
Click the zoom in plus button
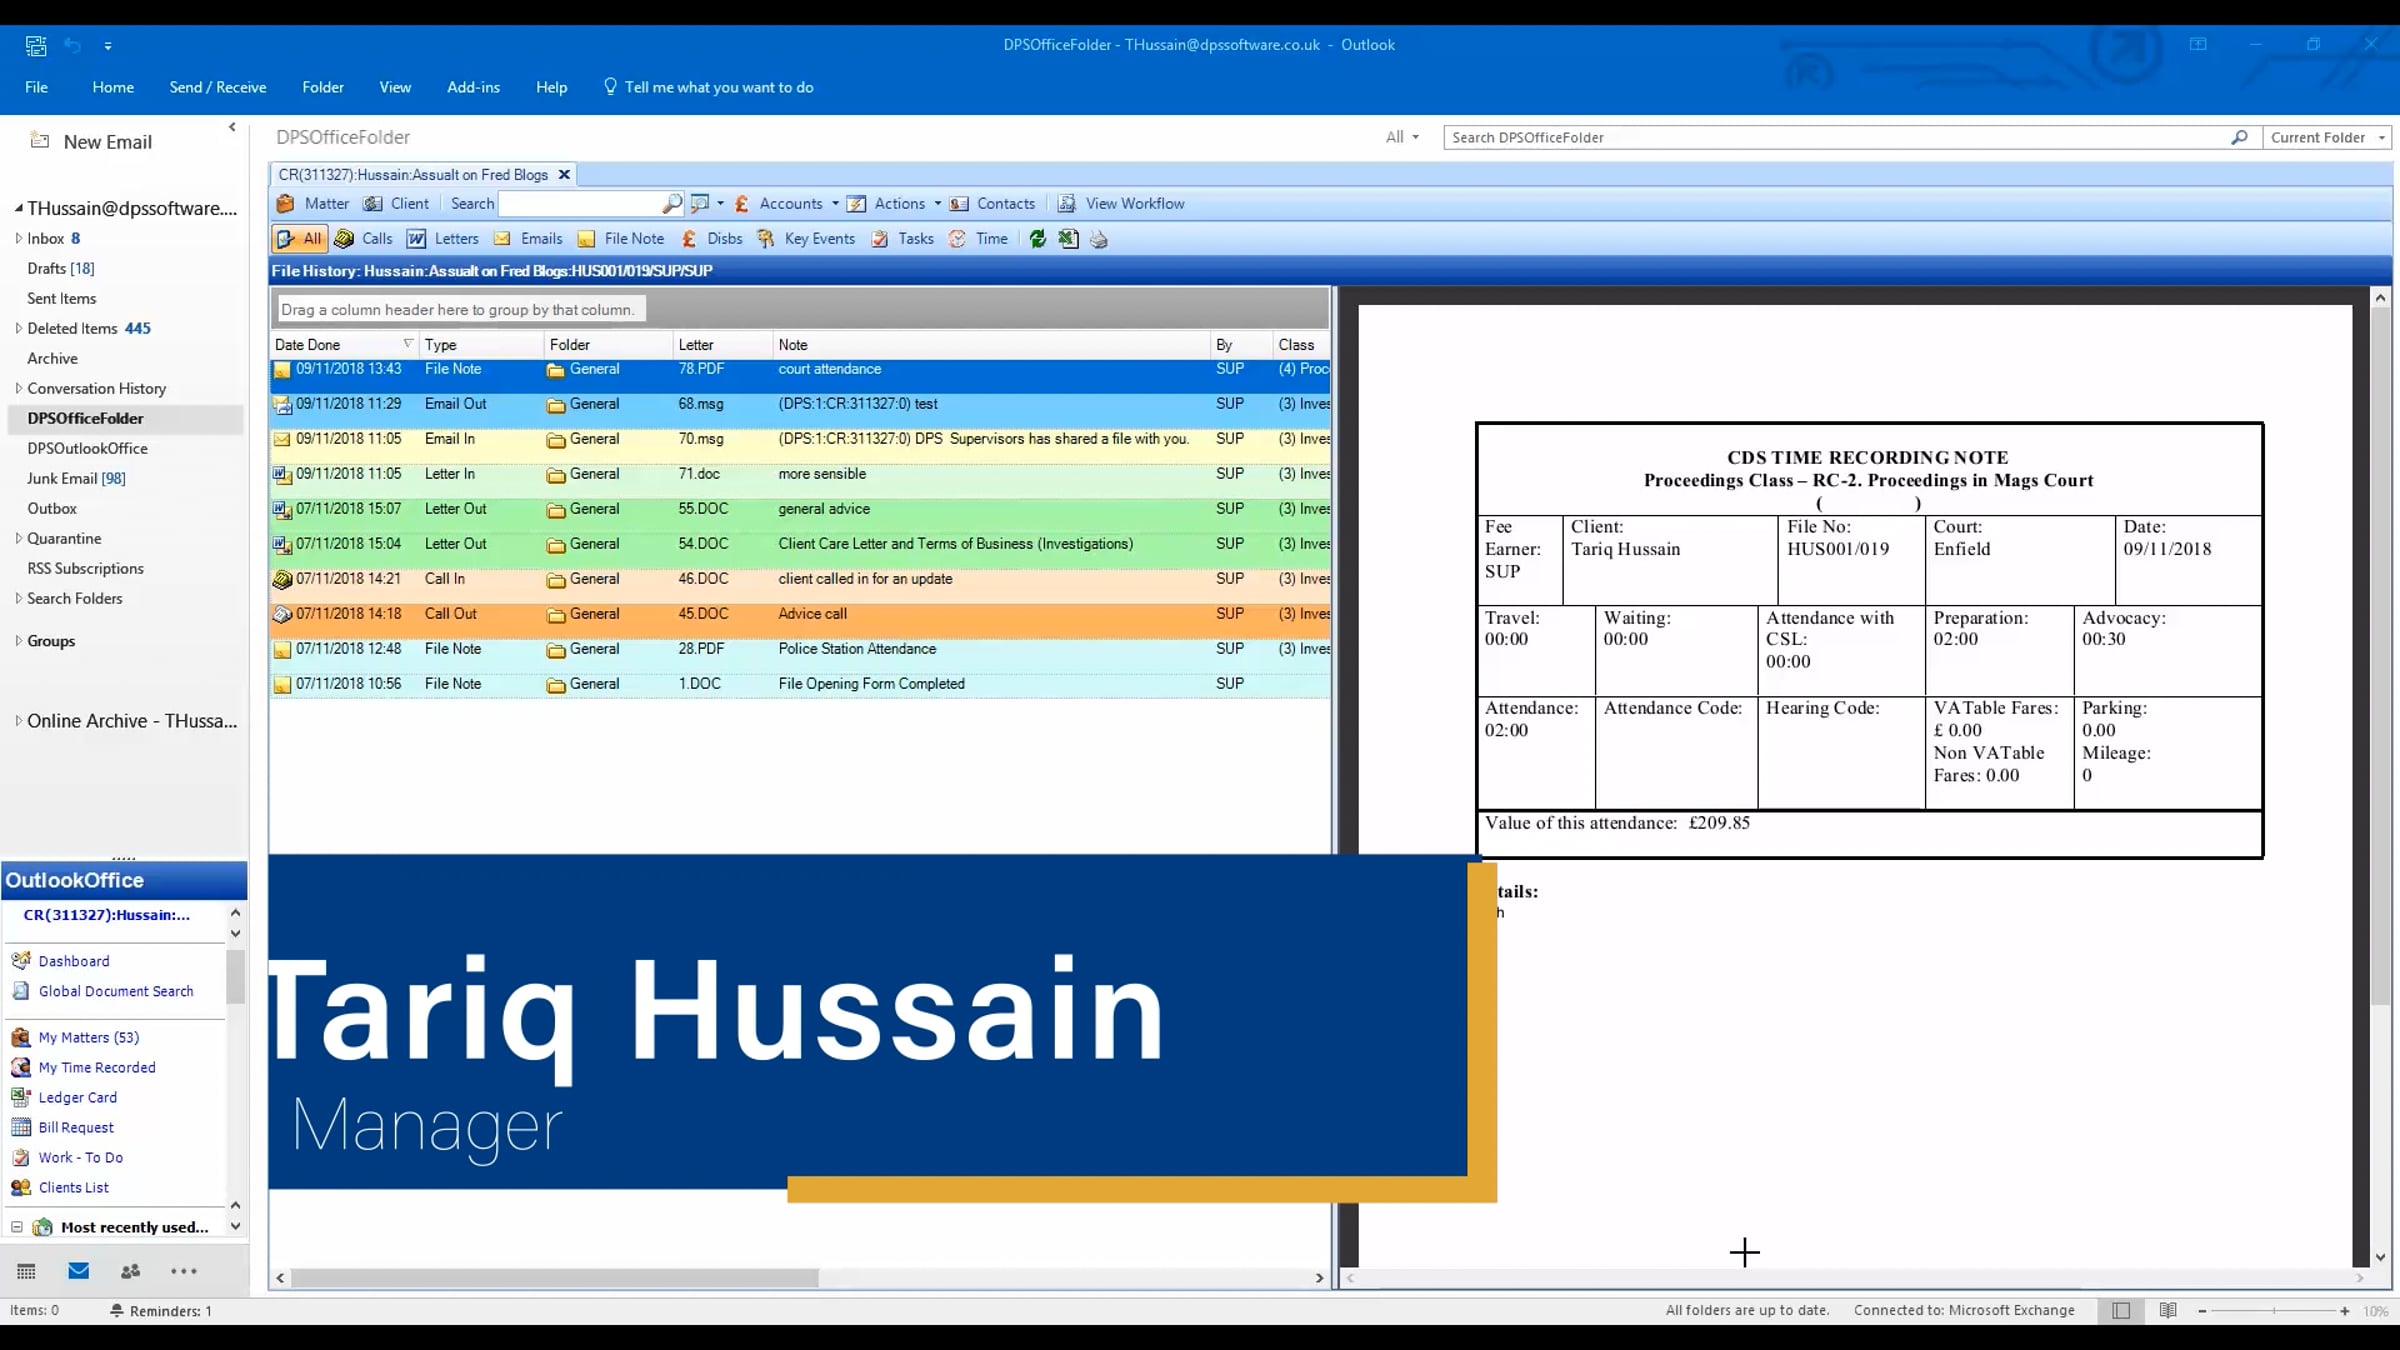click(2345, 1311)
